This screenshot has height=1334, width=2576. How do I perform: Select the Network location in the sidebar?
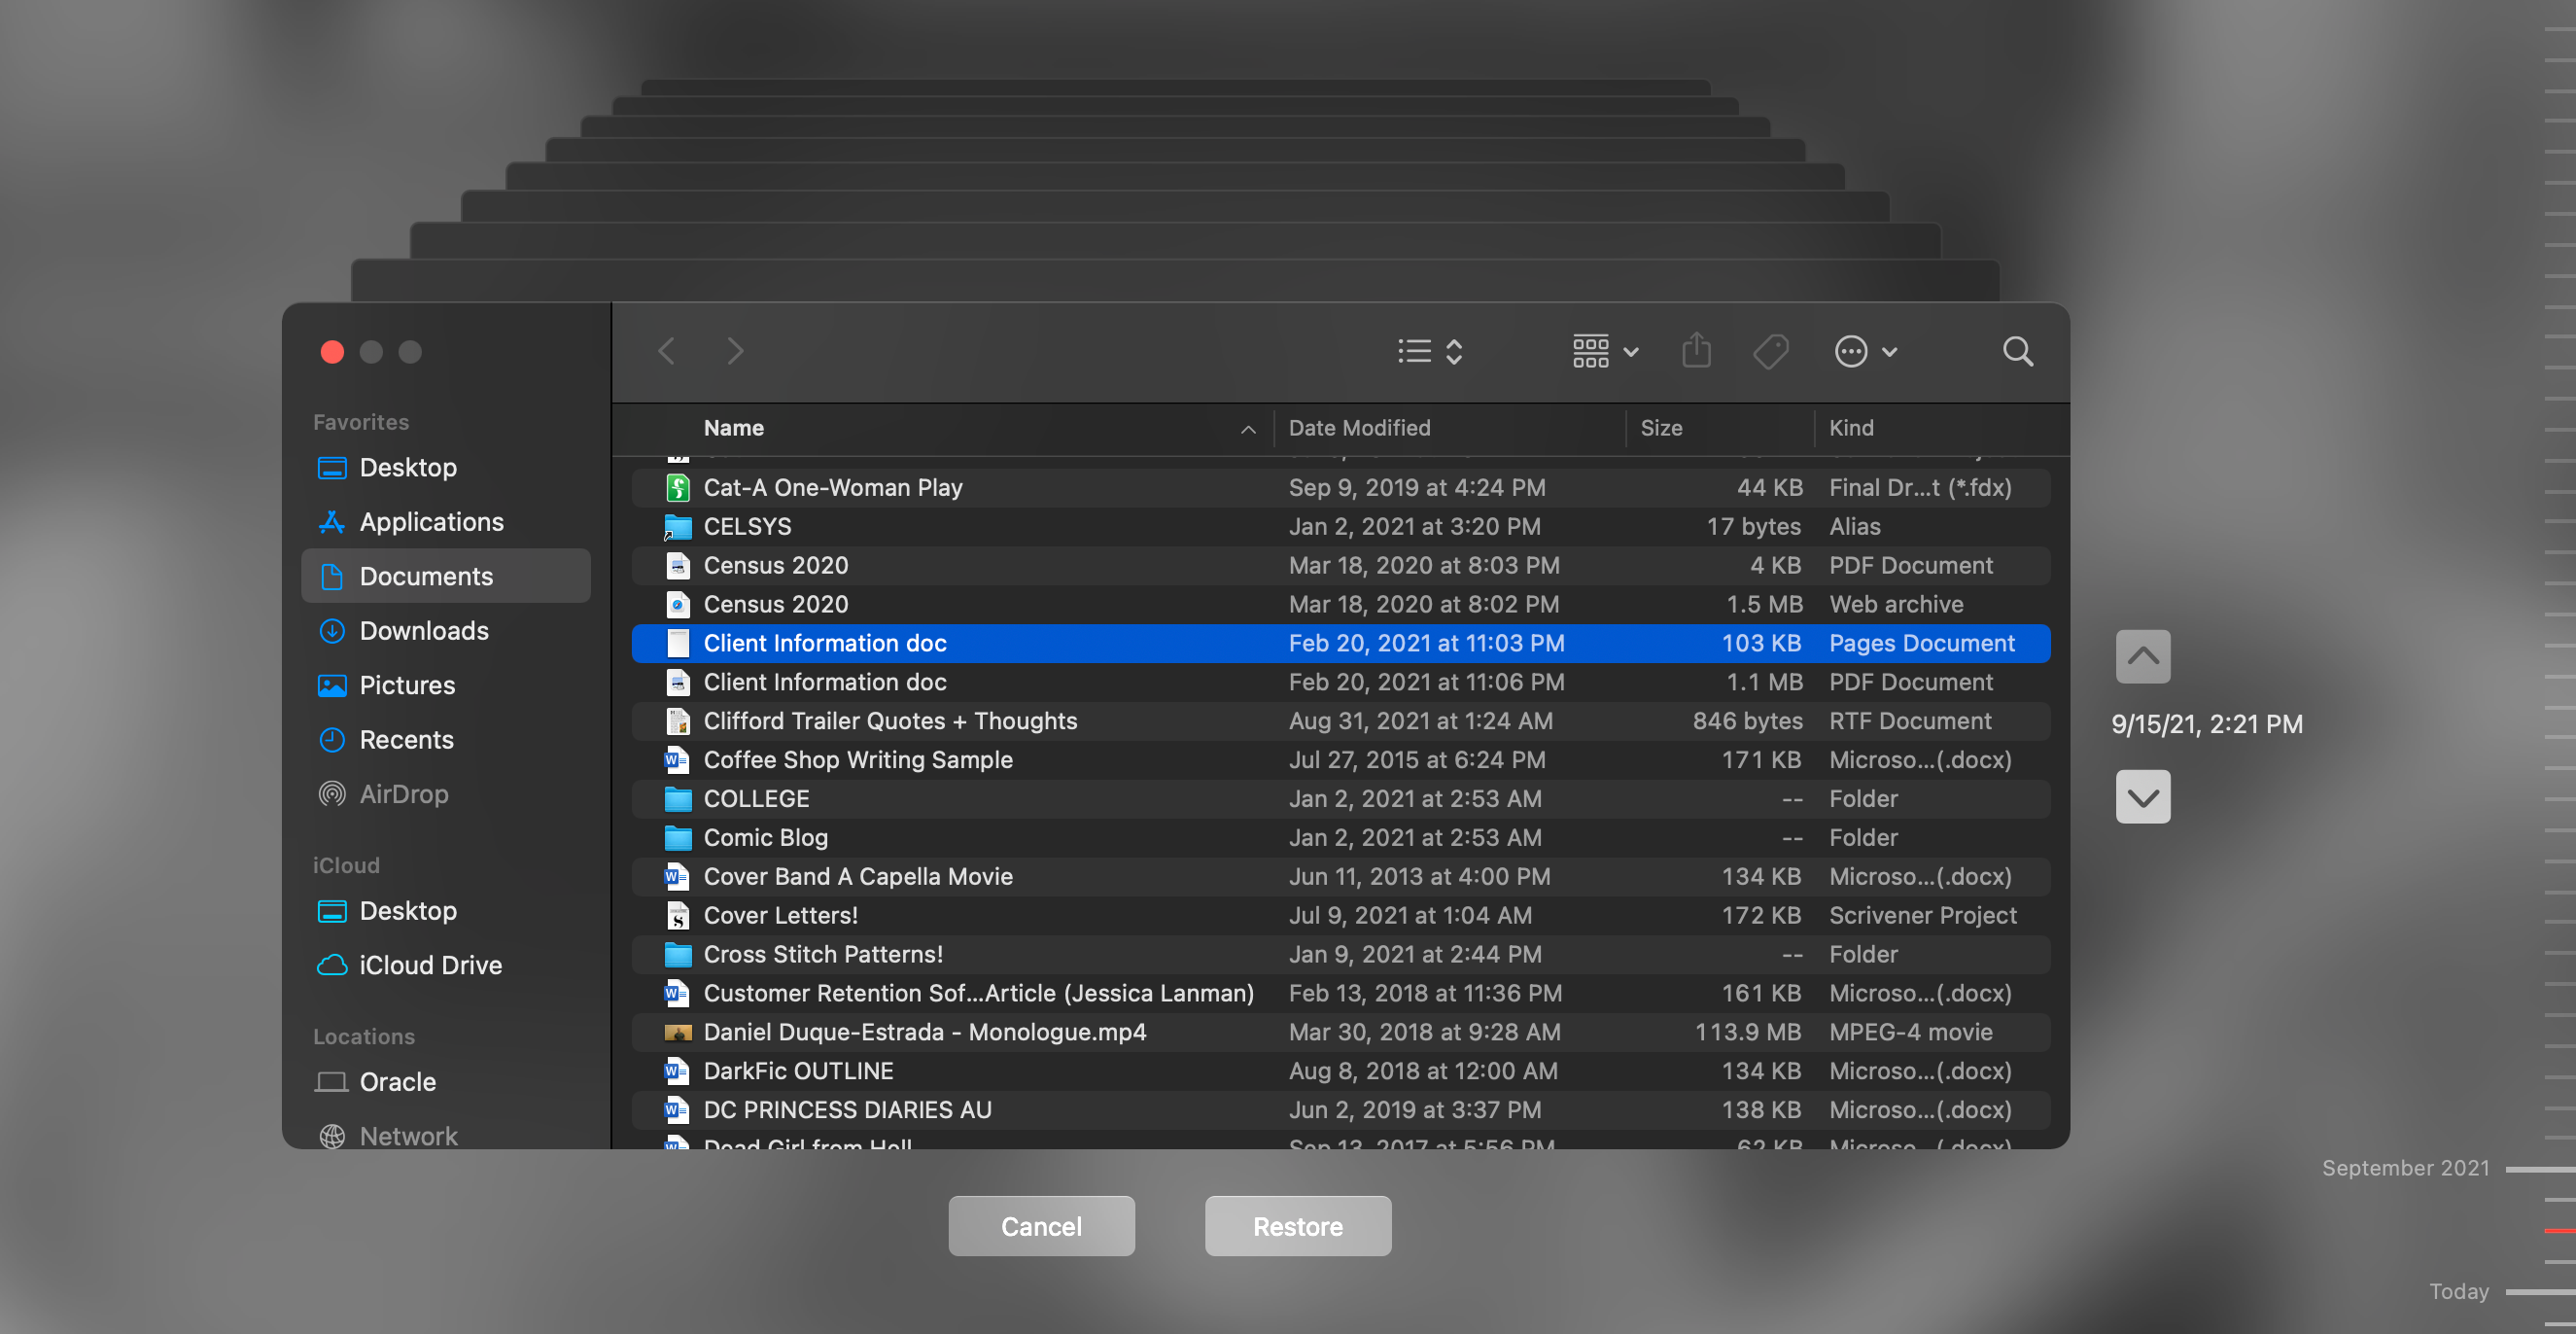409,1135
